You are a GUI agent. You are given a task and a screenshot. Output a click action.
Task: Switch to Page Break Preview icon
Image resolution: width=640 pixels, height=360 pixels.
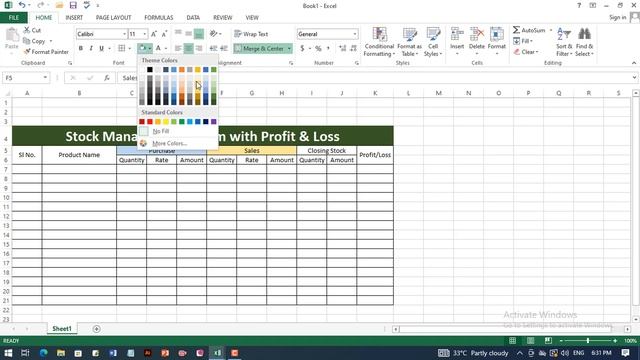pos(548,340)
